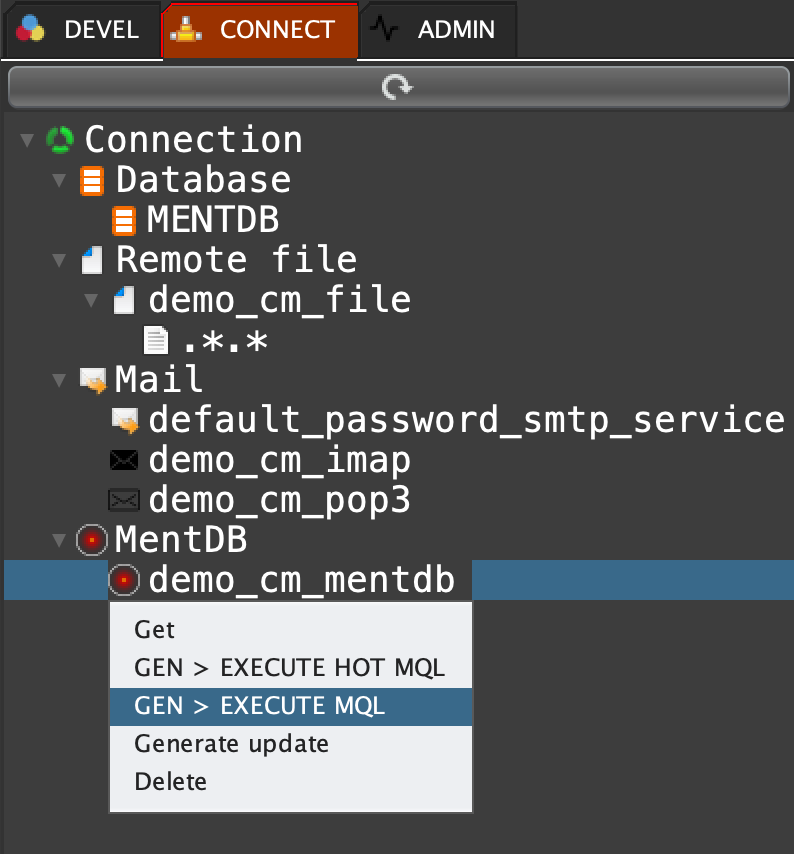Click the default_password_smtp_service mail icon

pos(124,421)
